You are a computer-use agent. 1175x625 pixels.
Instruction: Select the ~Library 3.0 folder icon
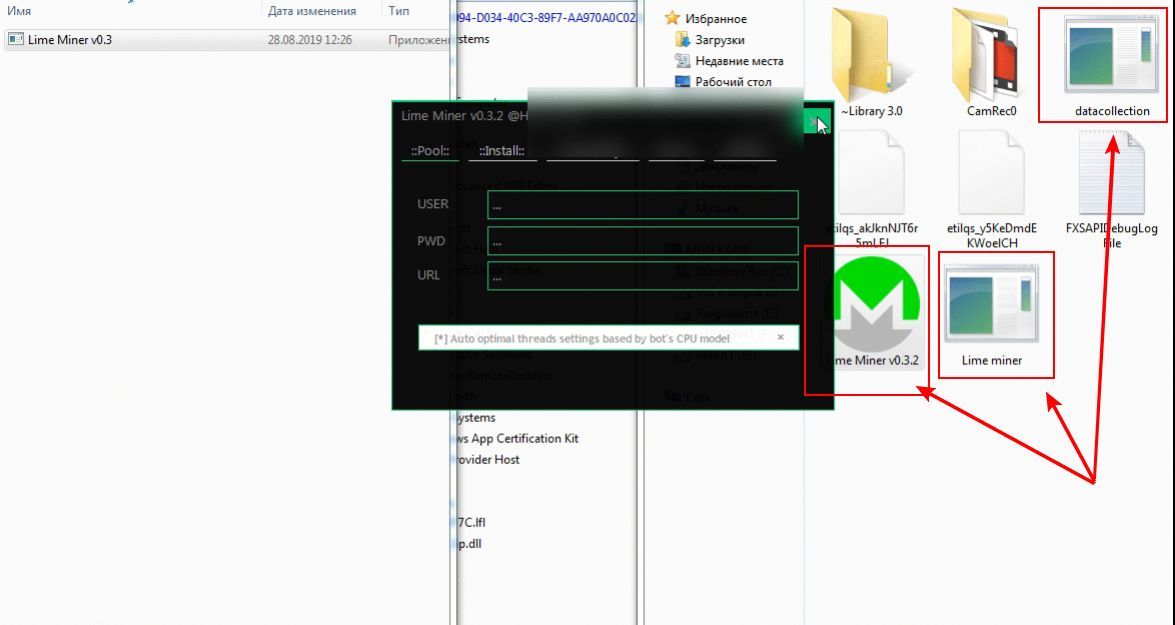871,55
